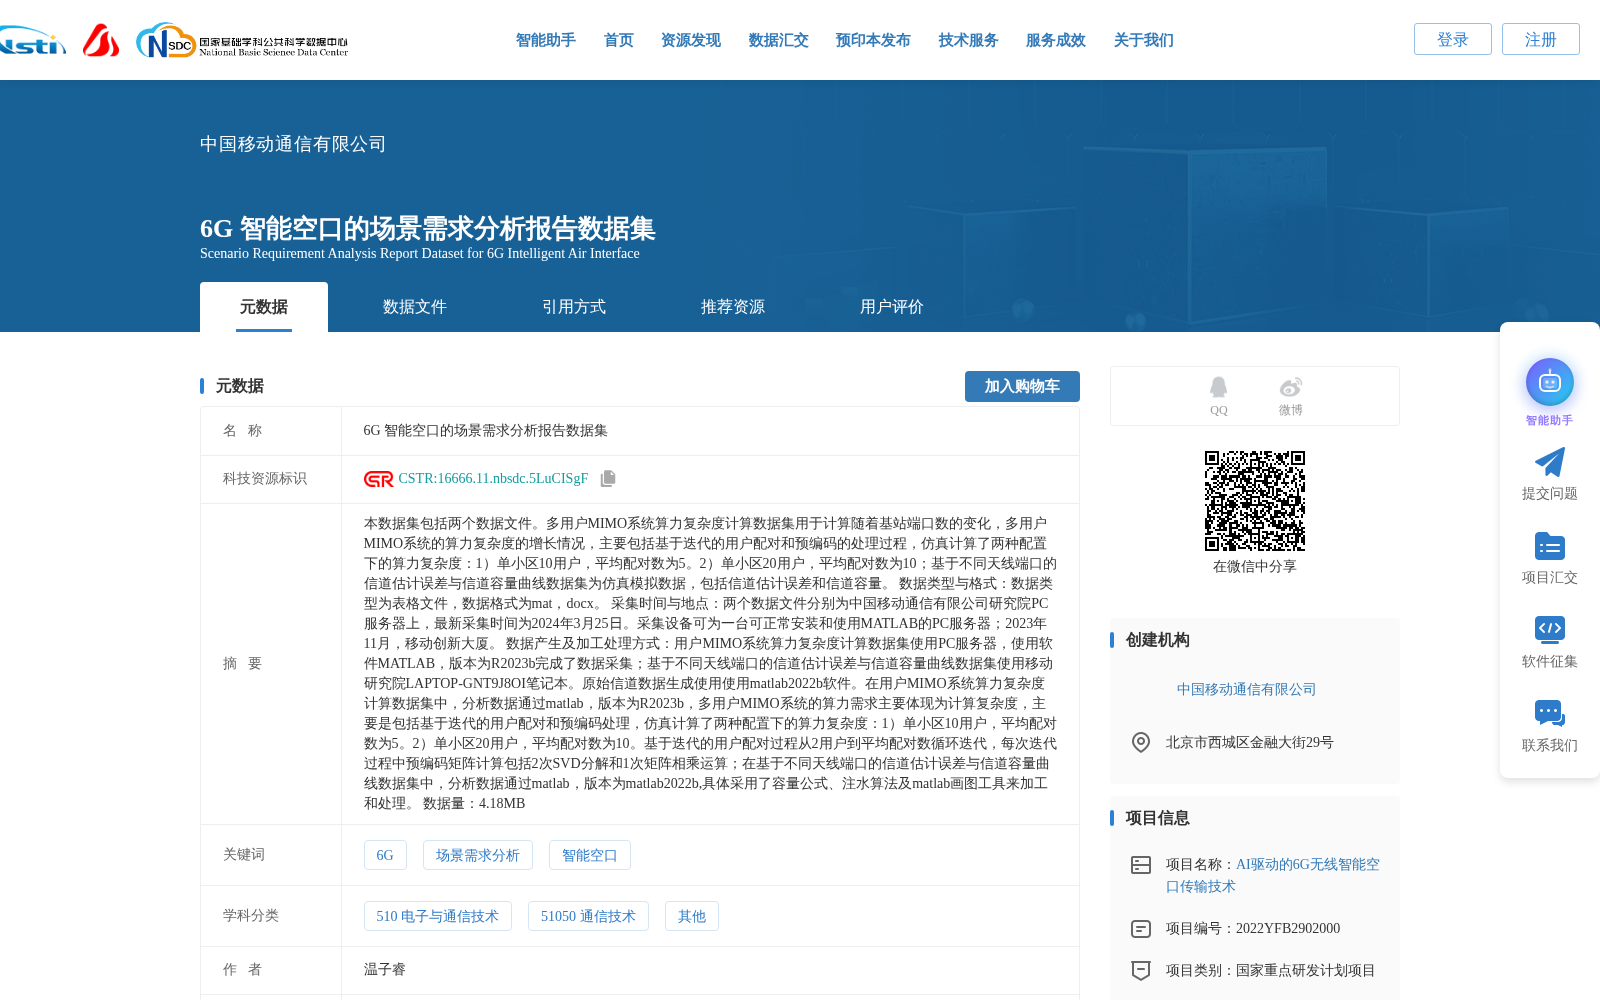1600x1000 pixels.
Task: Open the 中国移动通信有限公司 link under 创建机构
Action: pos(1246,689)
